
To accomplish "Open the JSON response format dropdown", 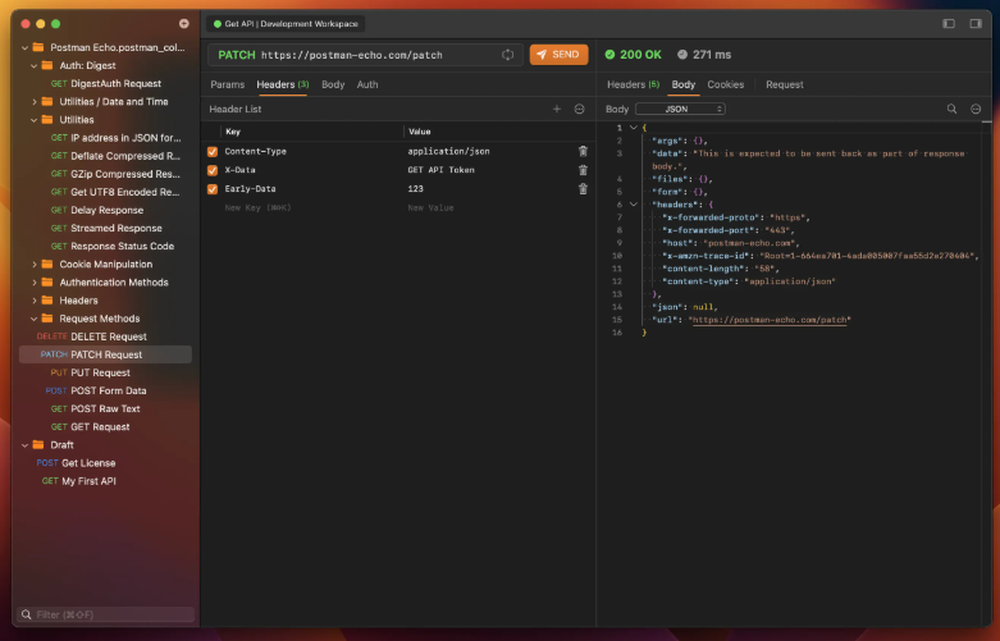I will [680, 109].
